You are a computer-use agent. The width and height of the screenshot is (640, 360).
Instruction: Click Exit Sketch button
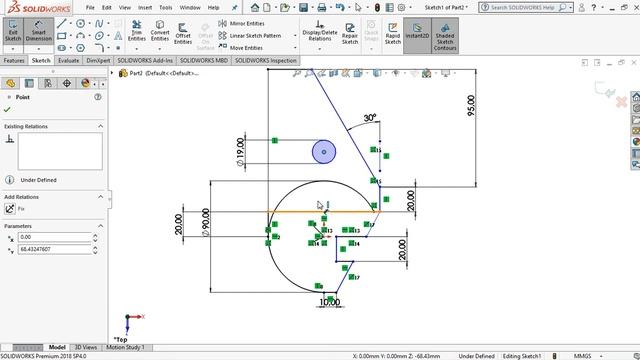pos(13,31)
